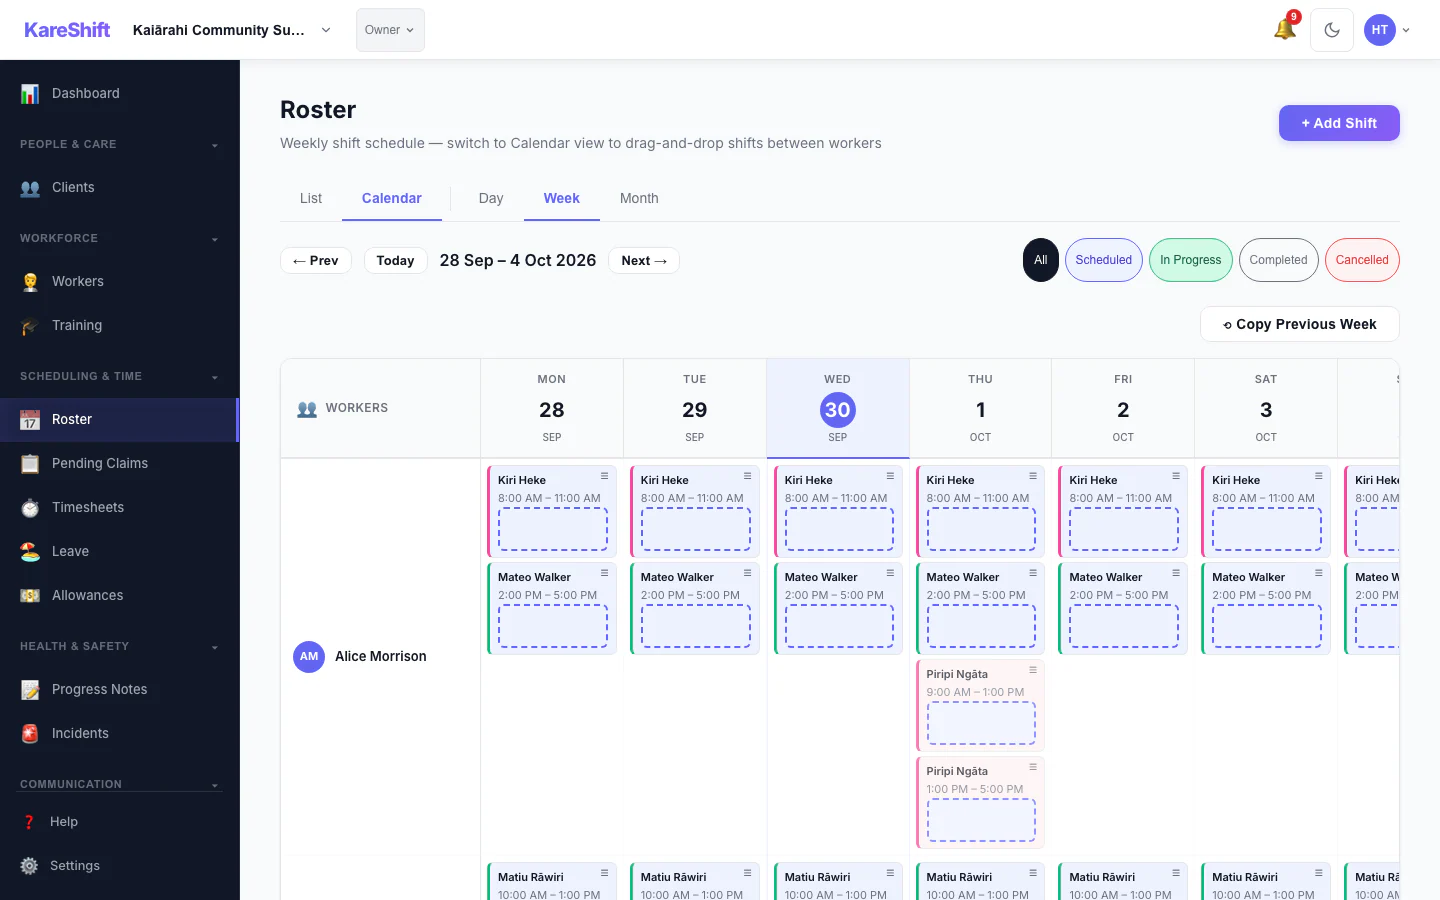Screen dimensions: 1440x900
Task: Click Copy Previous Week button
Action: pyautogui.click(x=1300, y=324)
